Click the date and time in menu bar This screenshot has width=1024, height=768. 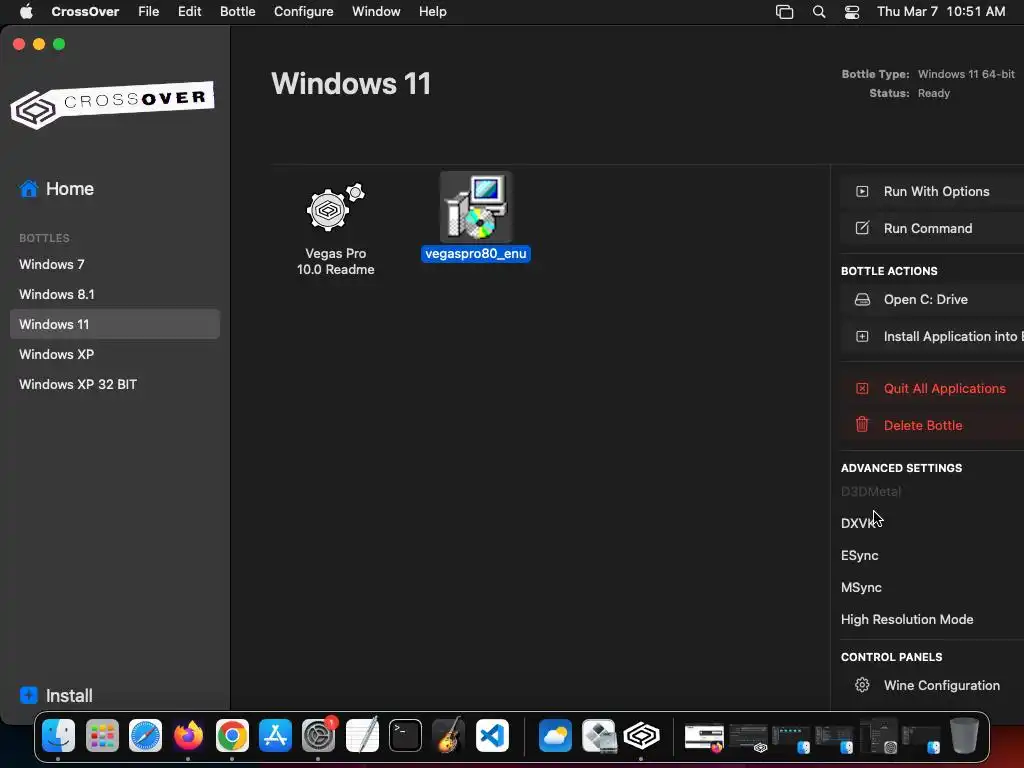941,12
